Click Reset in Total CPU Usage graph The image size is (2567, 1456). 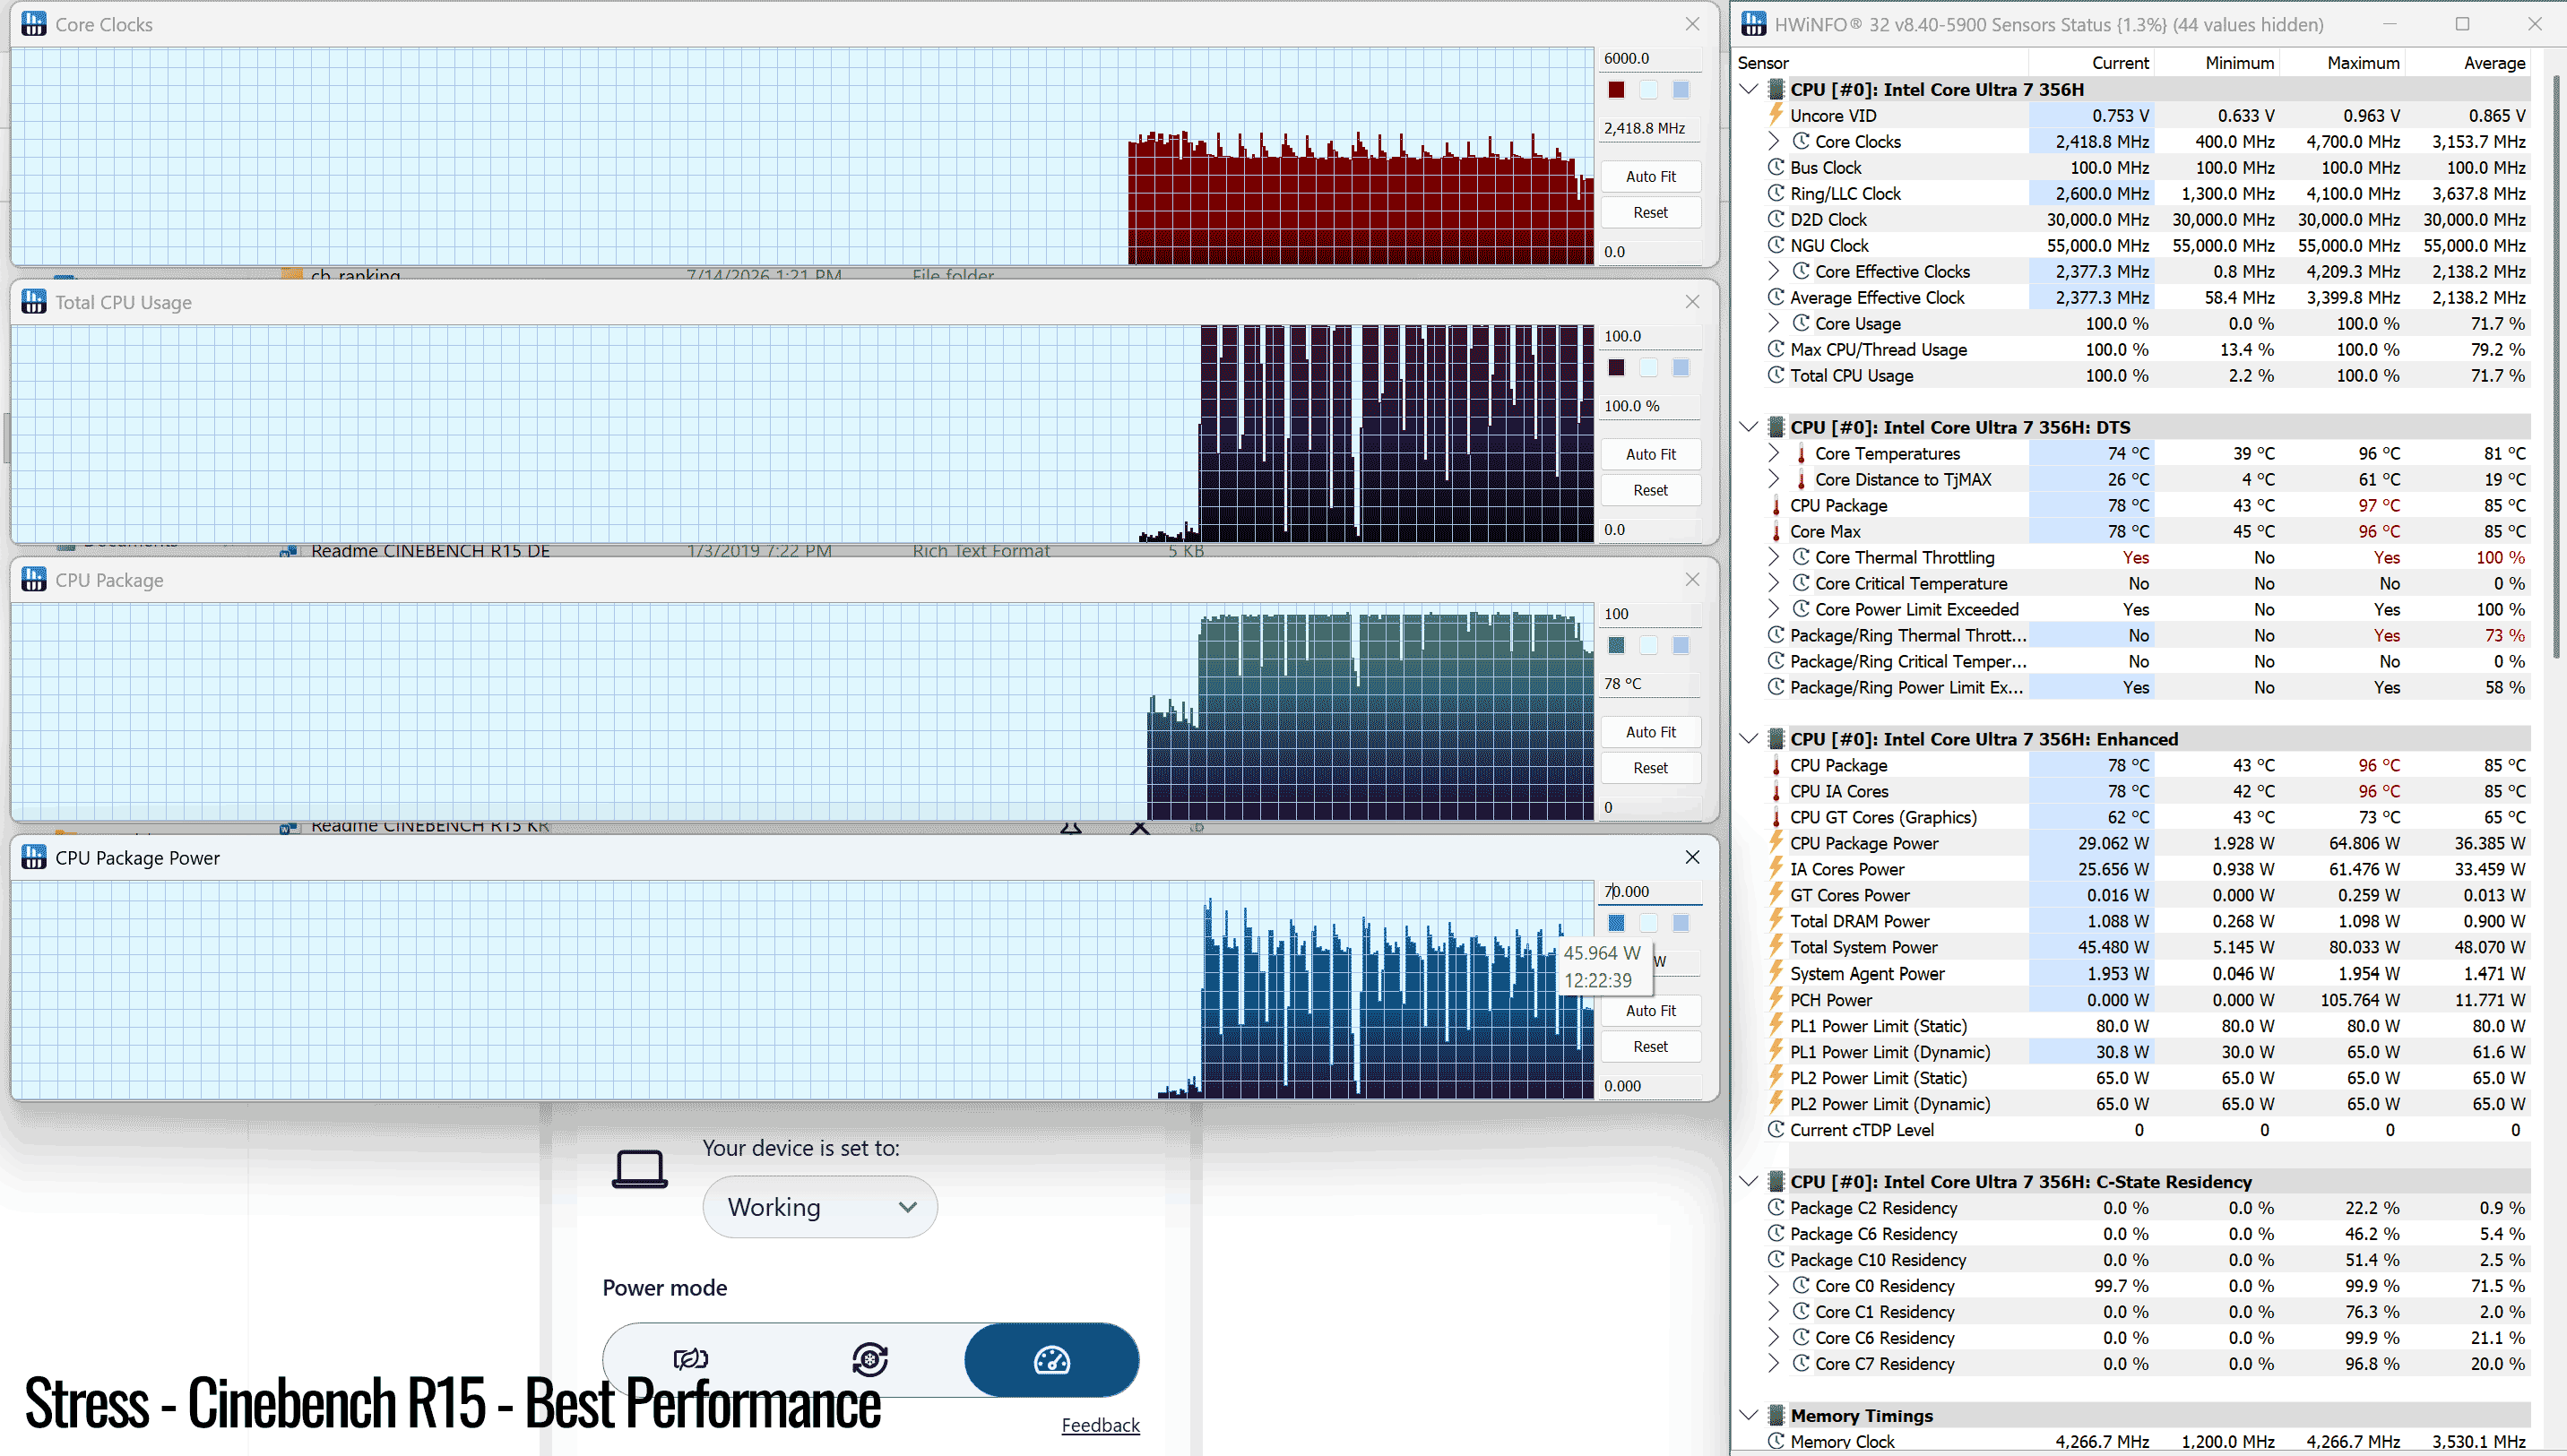coord(1651,490)
